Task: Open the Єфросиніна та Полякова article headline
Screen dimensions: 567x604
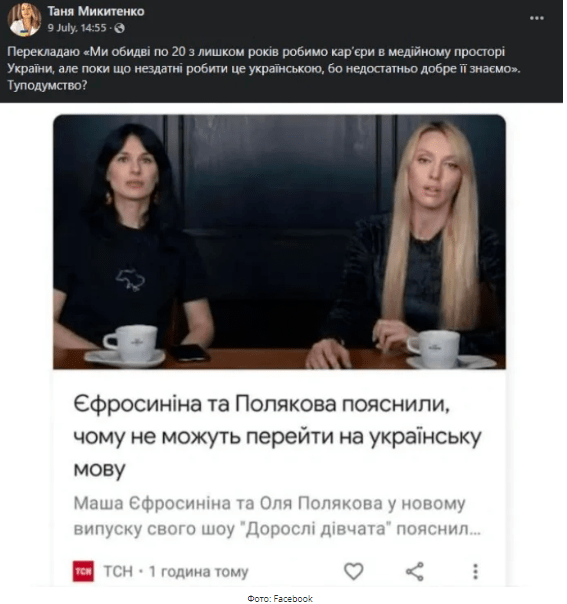Action: [x=277, y=436]
